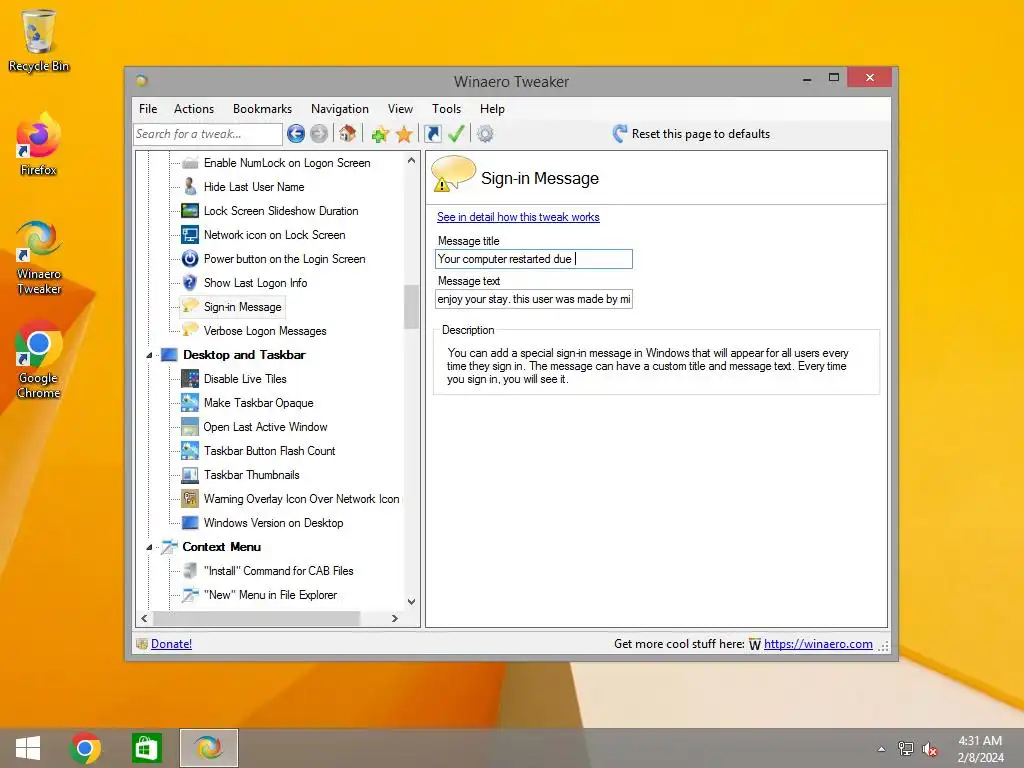The image size is (1024, 768).
Task: Click the tree horizontal scroll-right arrow
Action: (394, 618)
